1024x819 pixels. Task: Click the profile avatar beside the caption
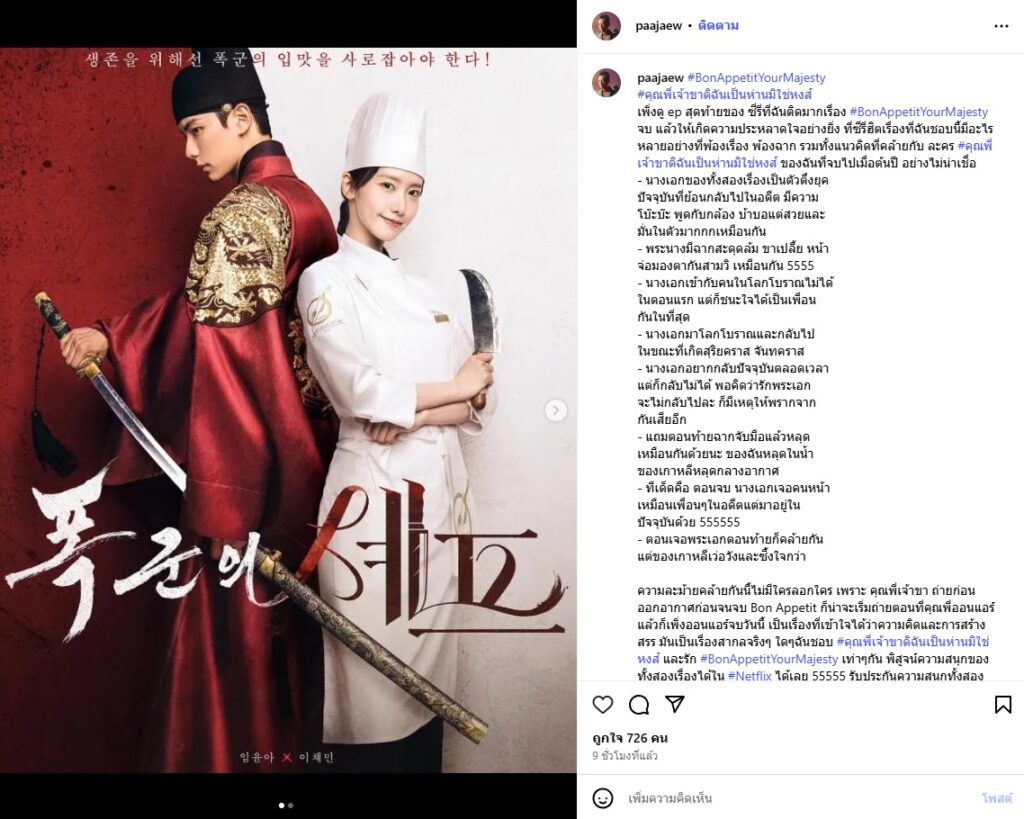click(606, 83)
